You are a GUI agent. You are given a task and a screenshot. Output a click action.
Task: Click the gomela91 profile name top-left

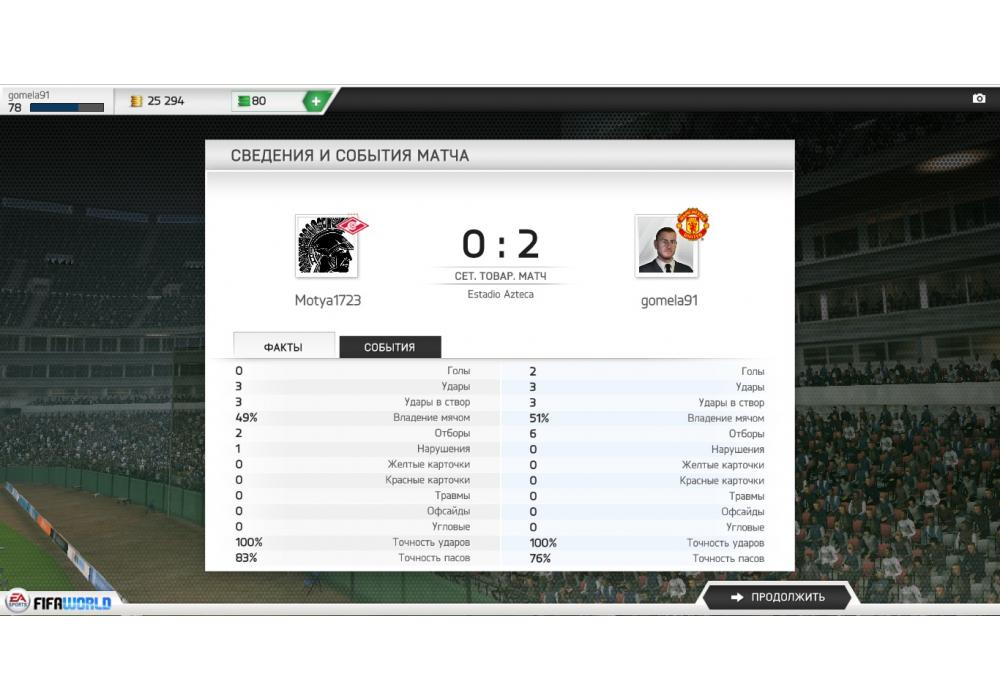pyautogui.click(x=29, y=95)
